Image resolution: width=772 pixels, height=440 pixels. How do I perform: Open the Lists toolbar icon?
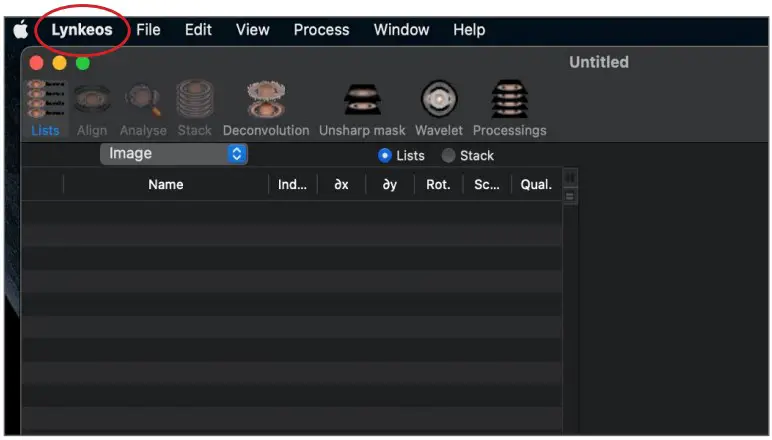46,108
